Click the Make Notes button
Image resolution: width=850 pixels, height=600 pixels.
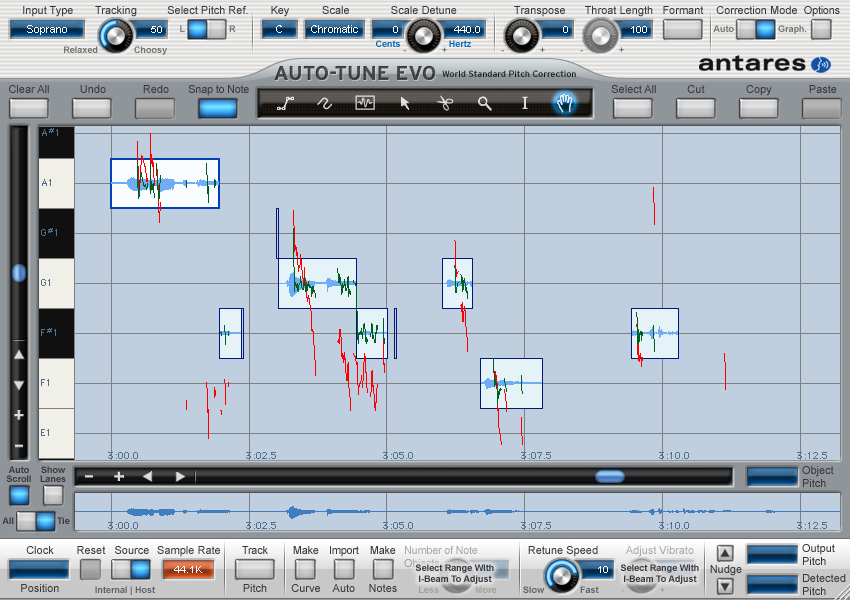point(383,569)
